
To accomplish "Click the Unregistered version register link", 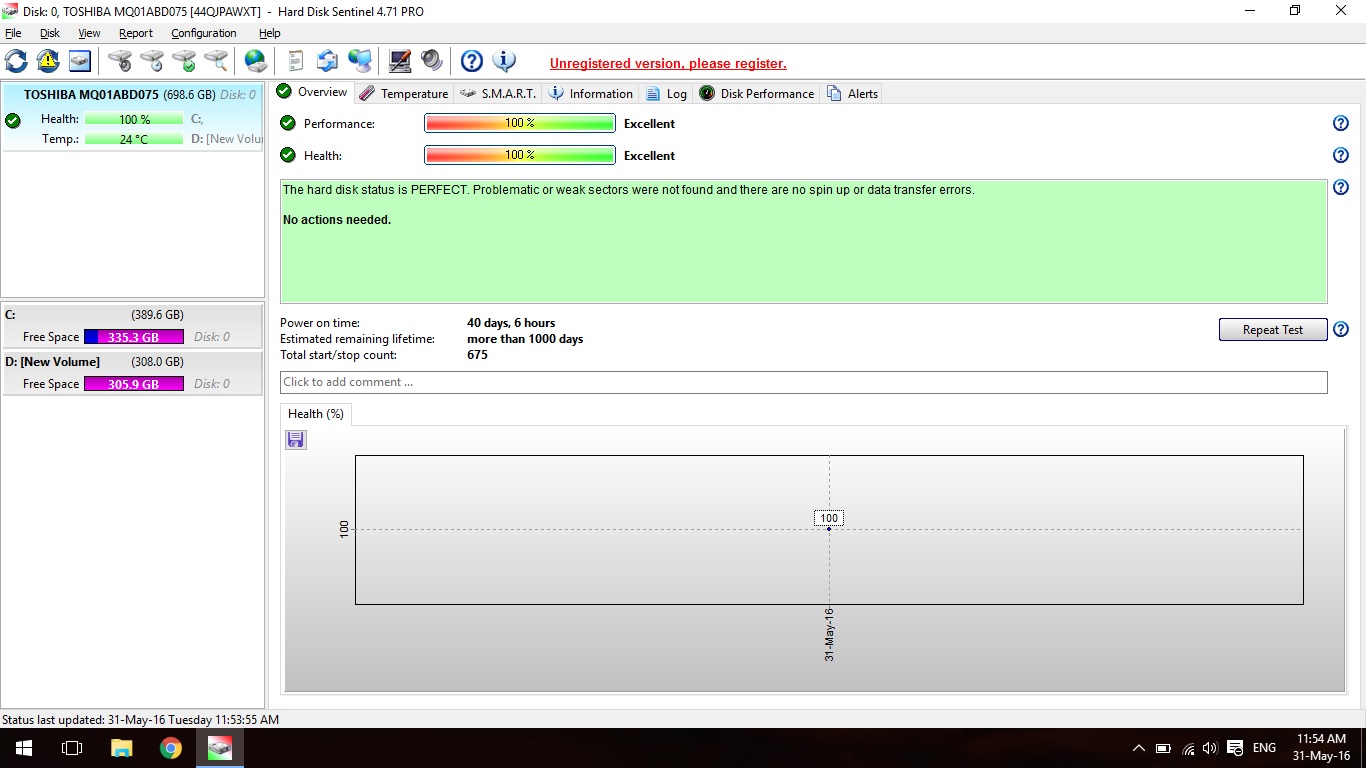I will [668, 64].
